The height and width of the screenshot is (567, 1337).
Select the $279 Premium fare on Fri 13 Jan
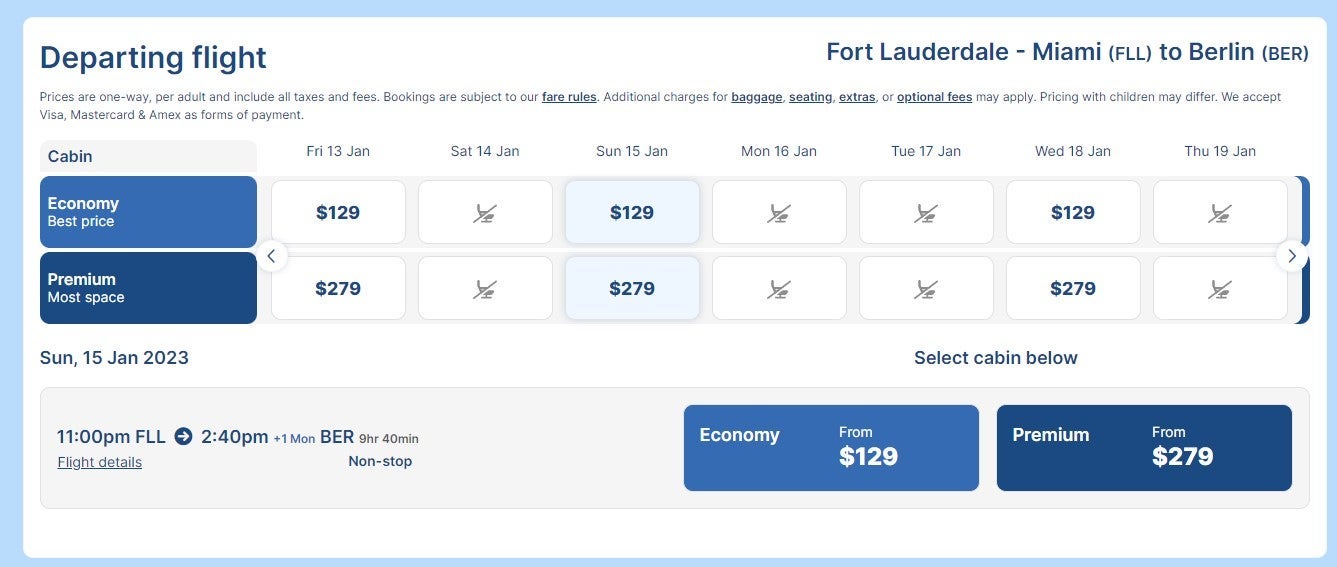[x=338, y=288]
